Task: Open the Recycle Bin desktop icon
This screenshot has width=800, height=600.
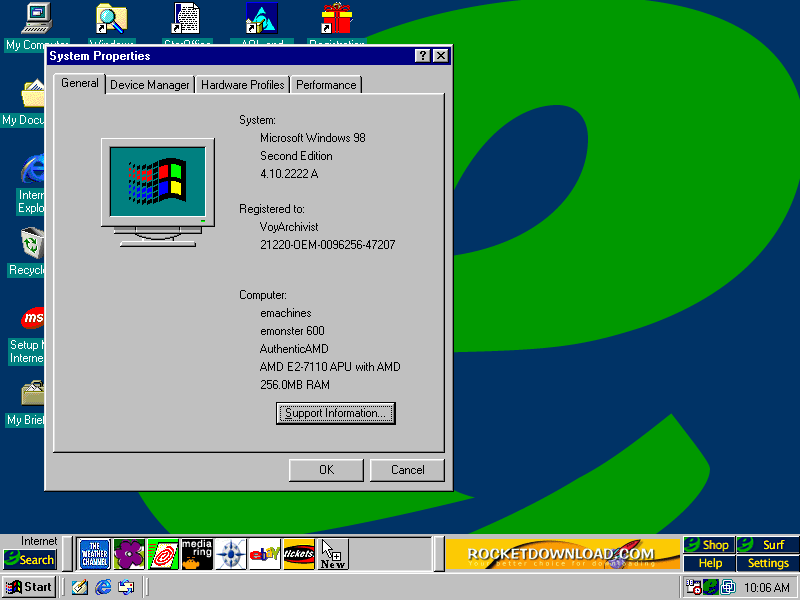Action: tap(32, 244)
